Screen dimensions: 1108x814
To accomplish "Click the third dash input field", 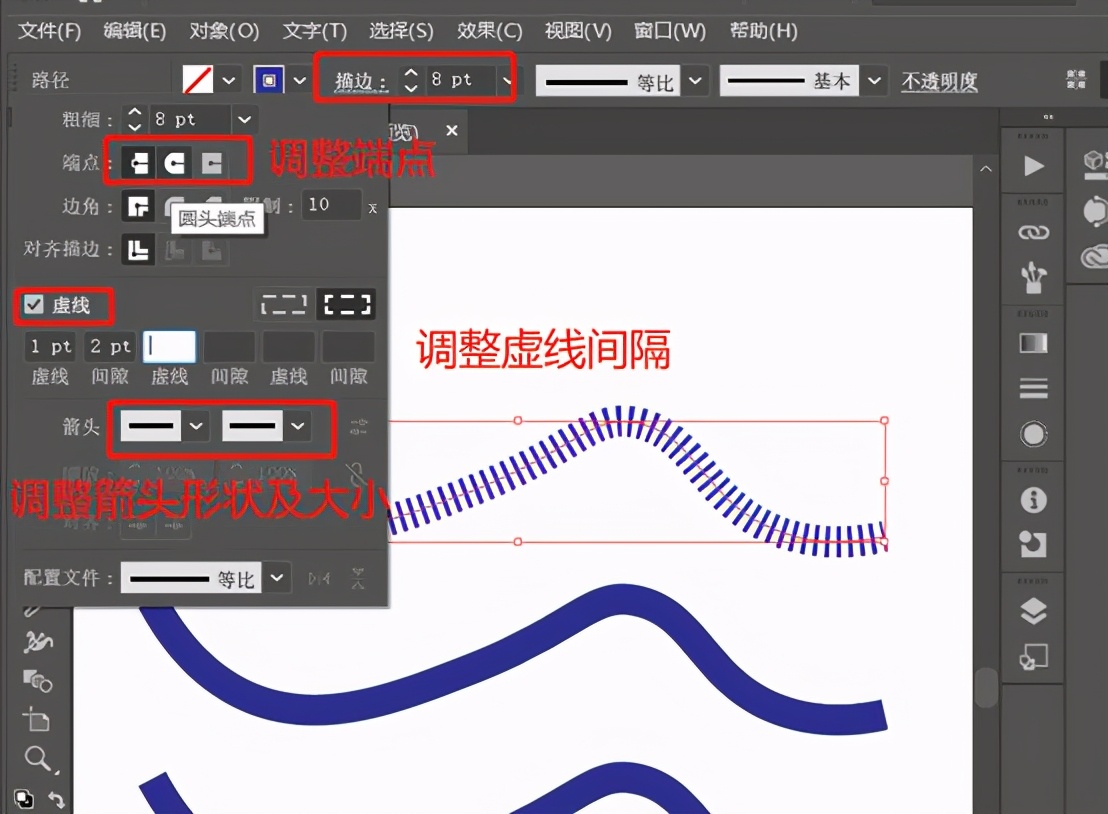I will point(289,346).
